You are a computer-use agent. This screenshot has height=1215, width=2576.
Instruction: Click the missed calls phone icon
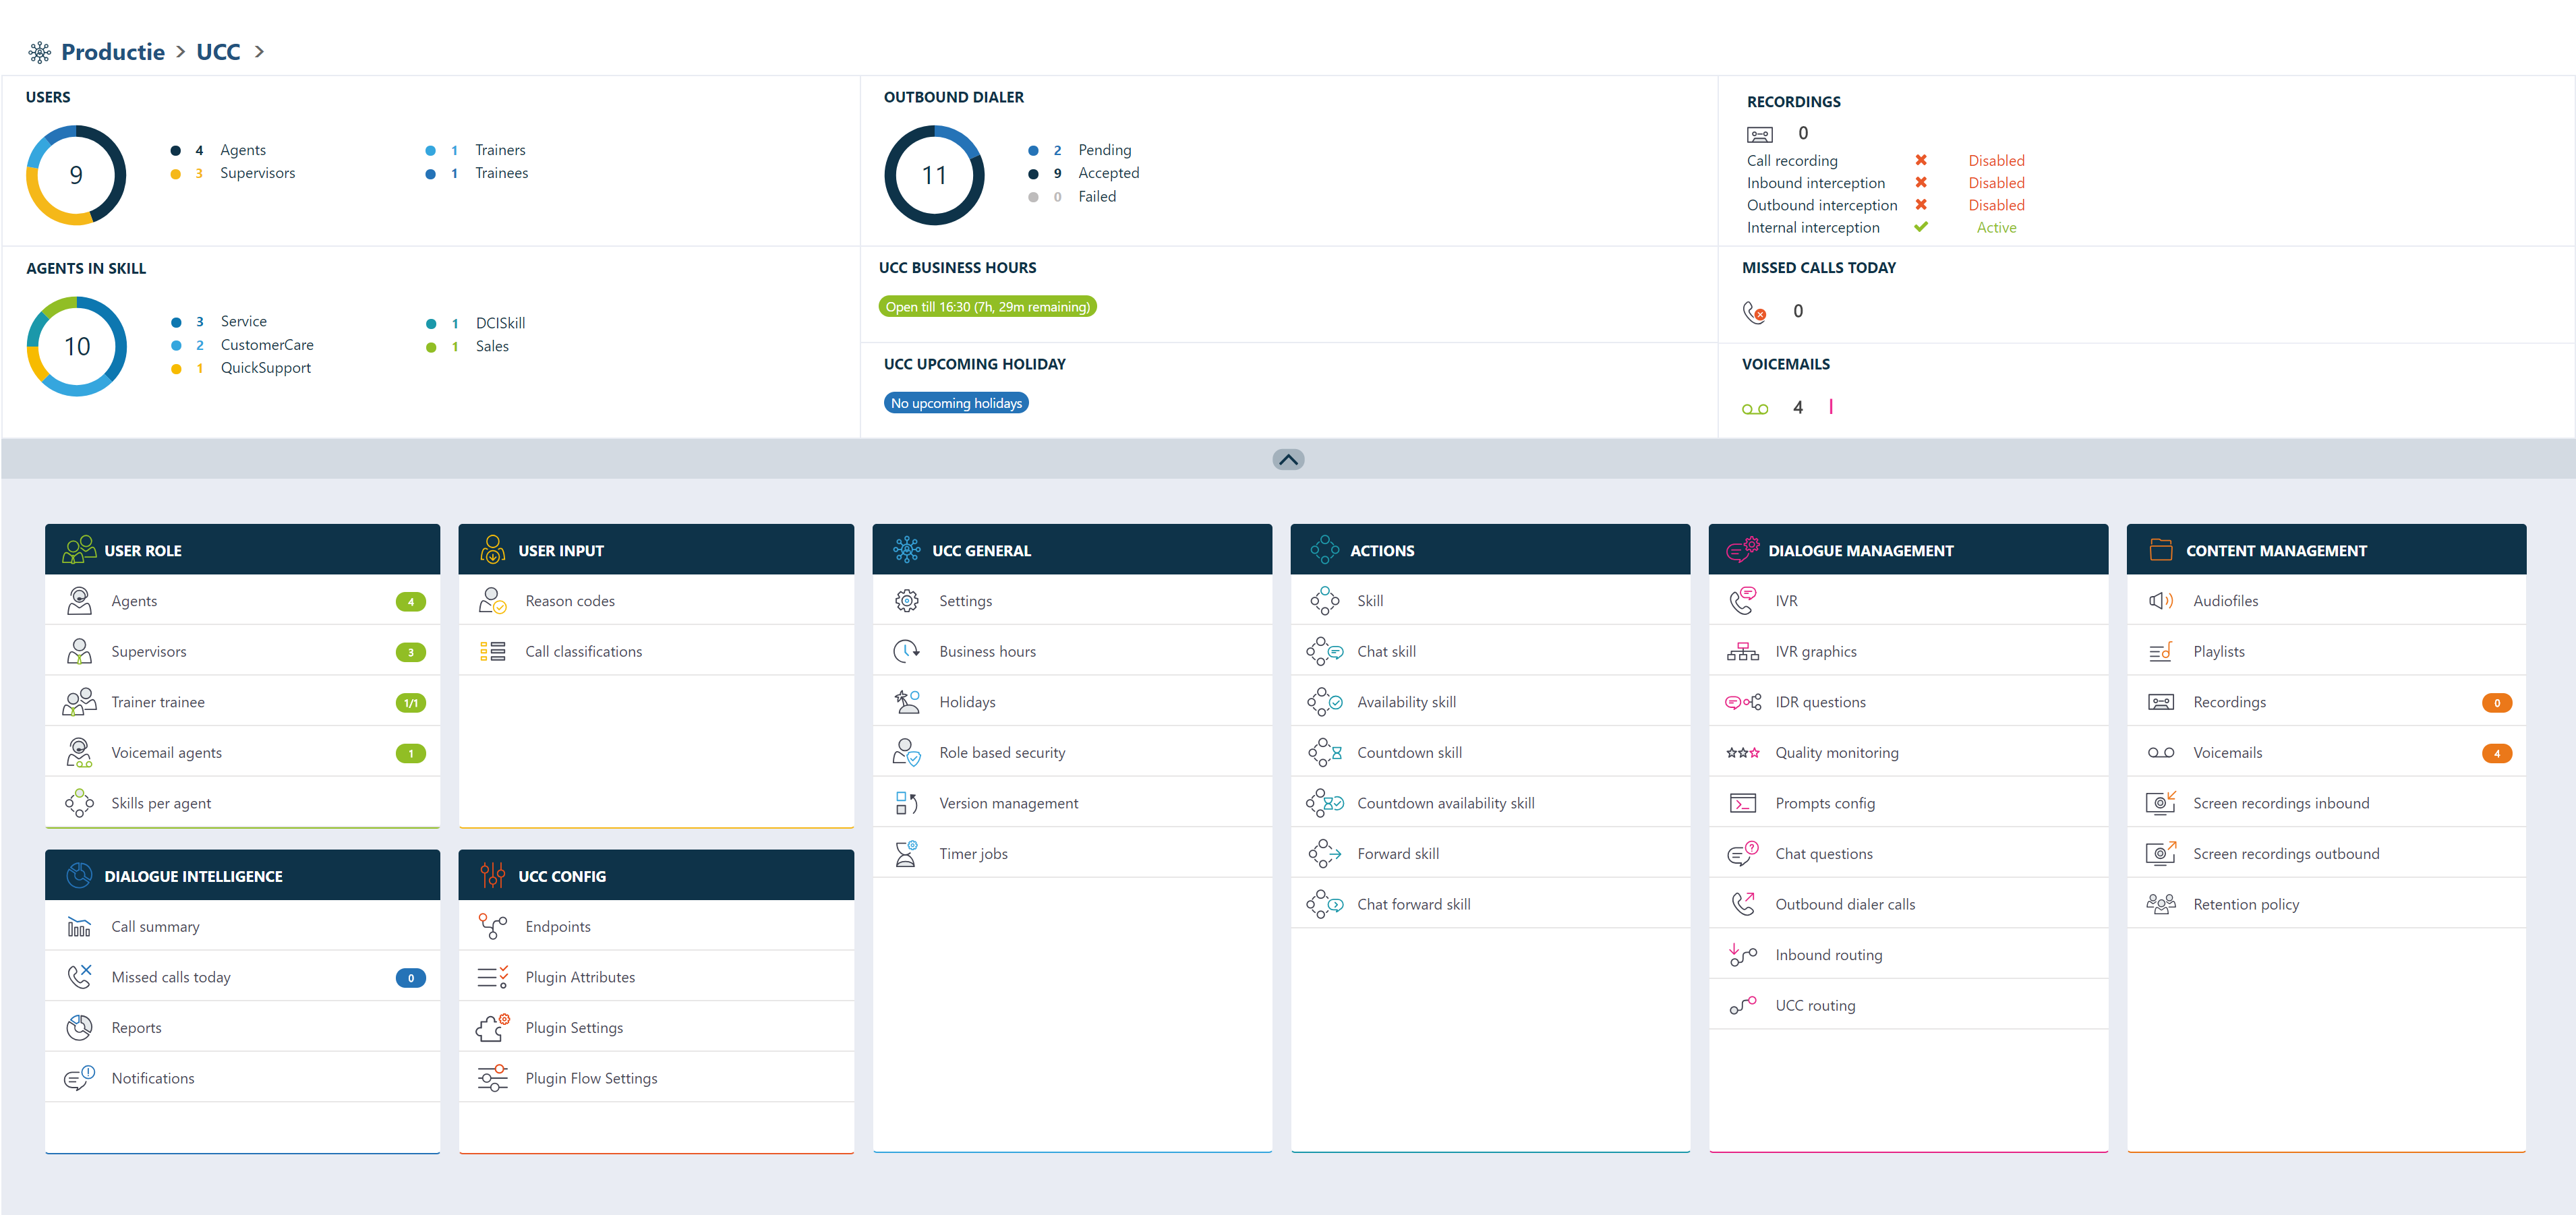click(1754, 312)
